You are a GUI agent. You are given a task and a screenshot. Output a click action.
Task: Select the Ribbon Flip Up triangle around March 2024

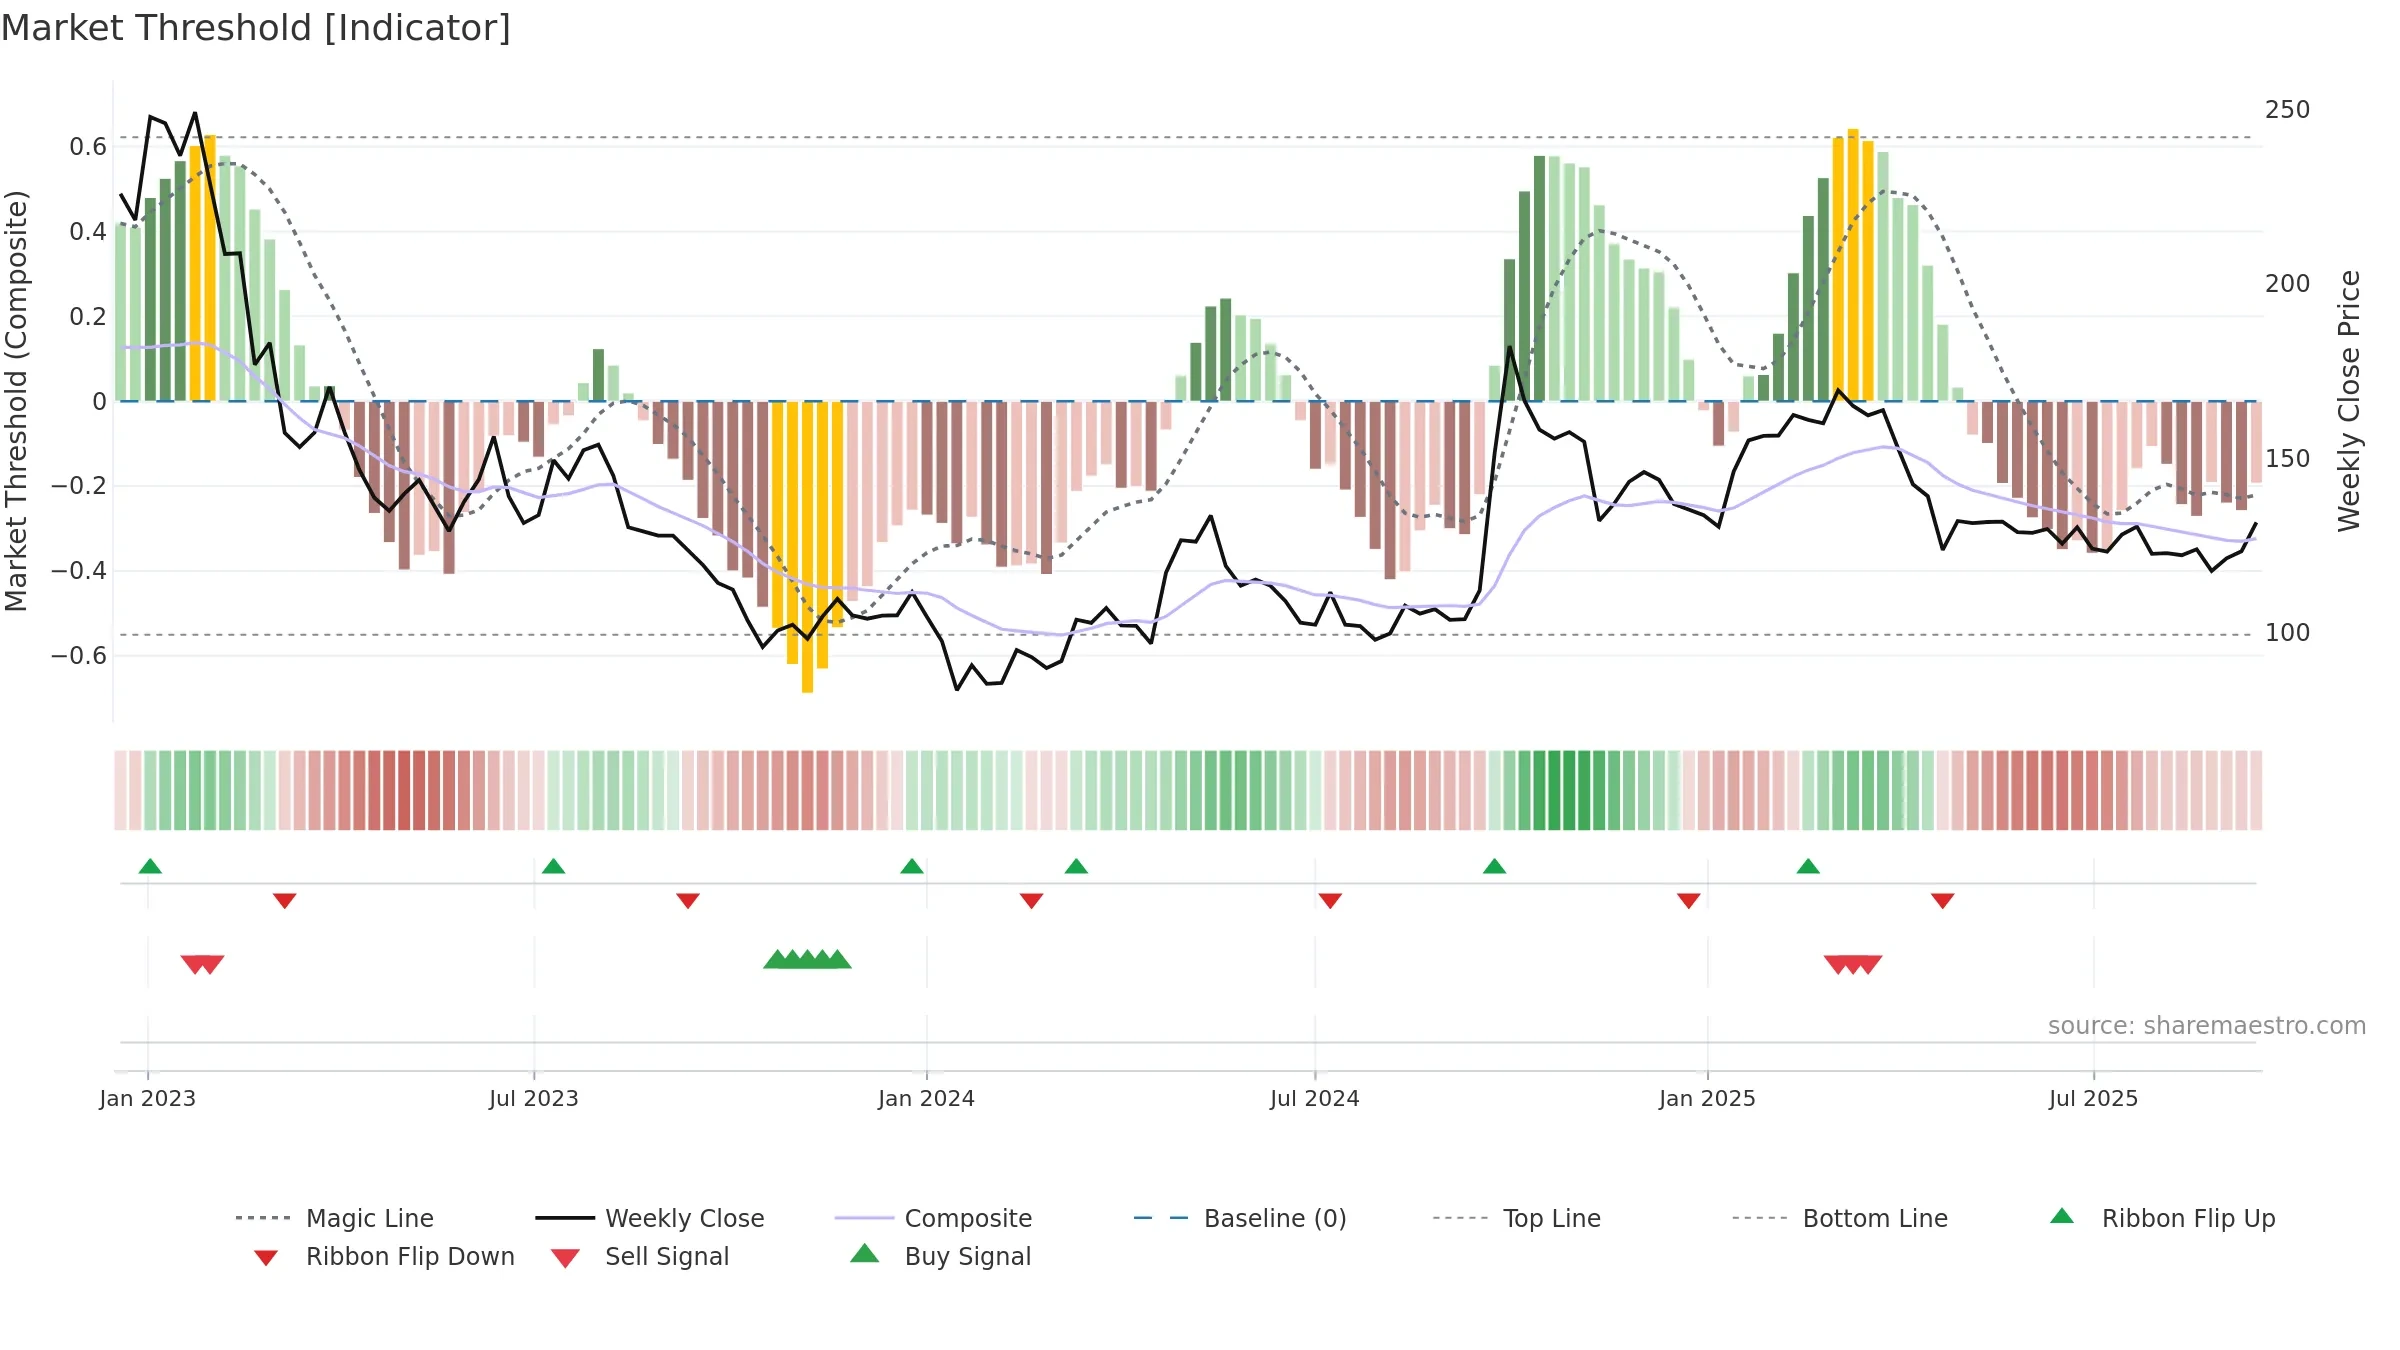(x=1076, y=866)
